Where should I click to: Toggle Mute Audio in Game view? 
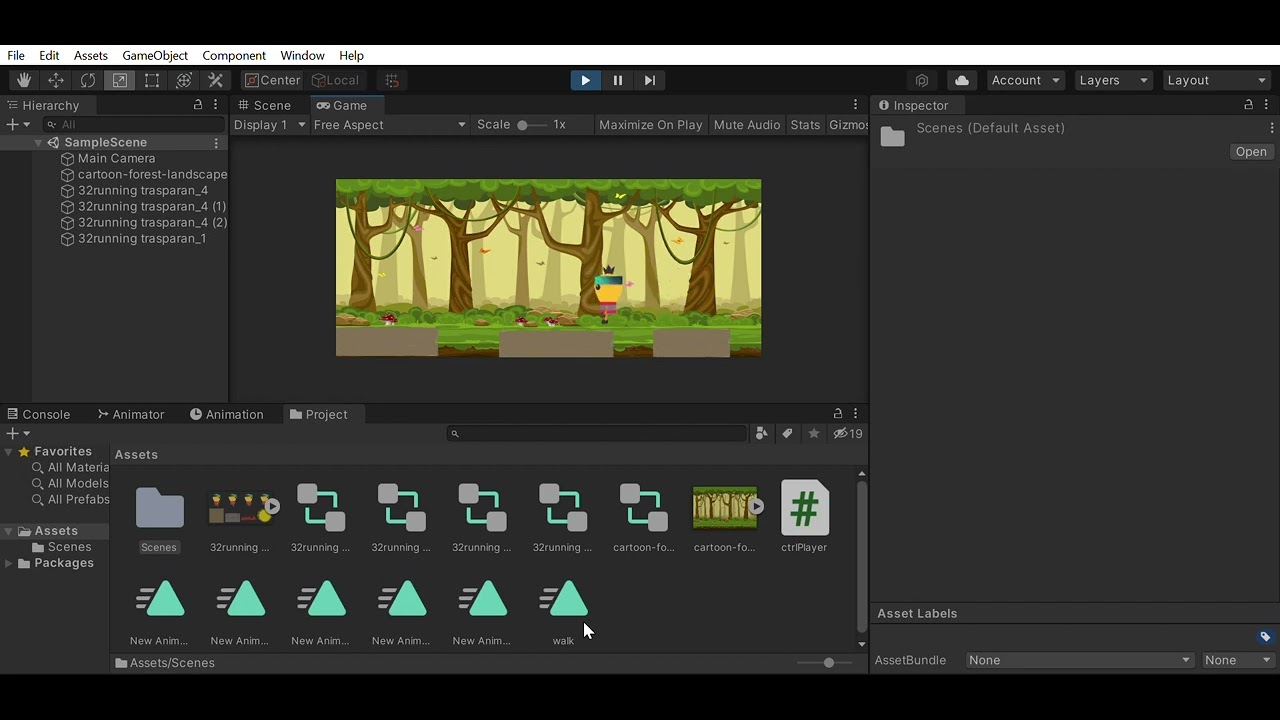click(x=747, y=125)
